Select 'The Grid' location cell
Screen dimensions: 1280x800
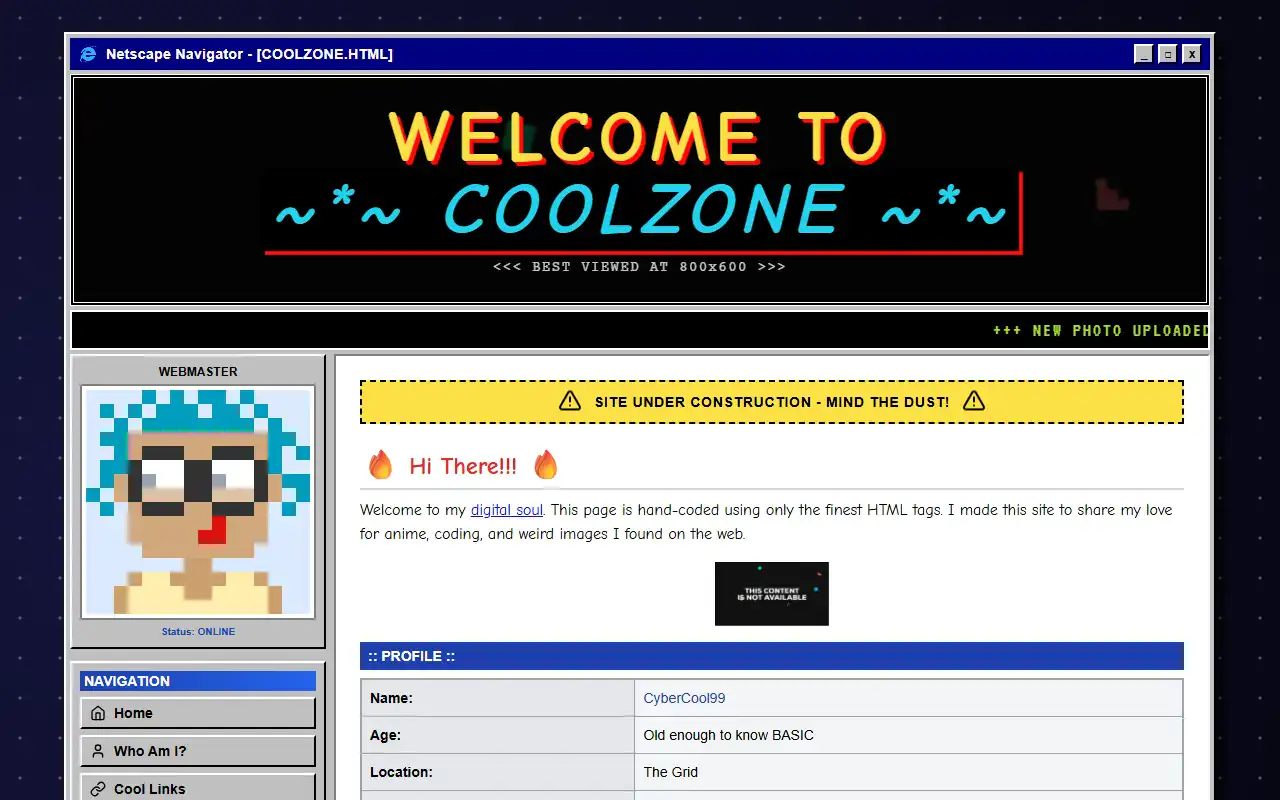(908, 772)
